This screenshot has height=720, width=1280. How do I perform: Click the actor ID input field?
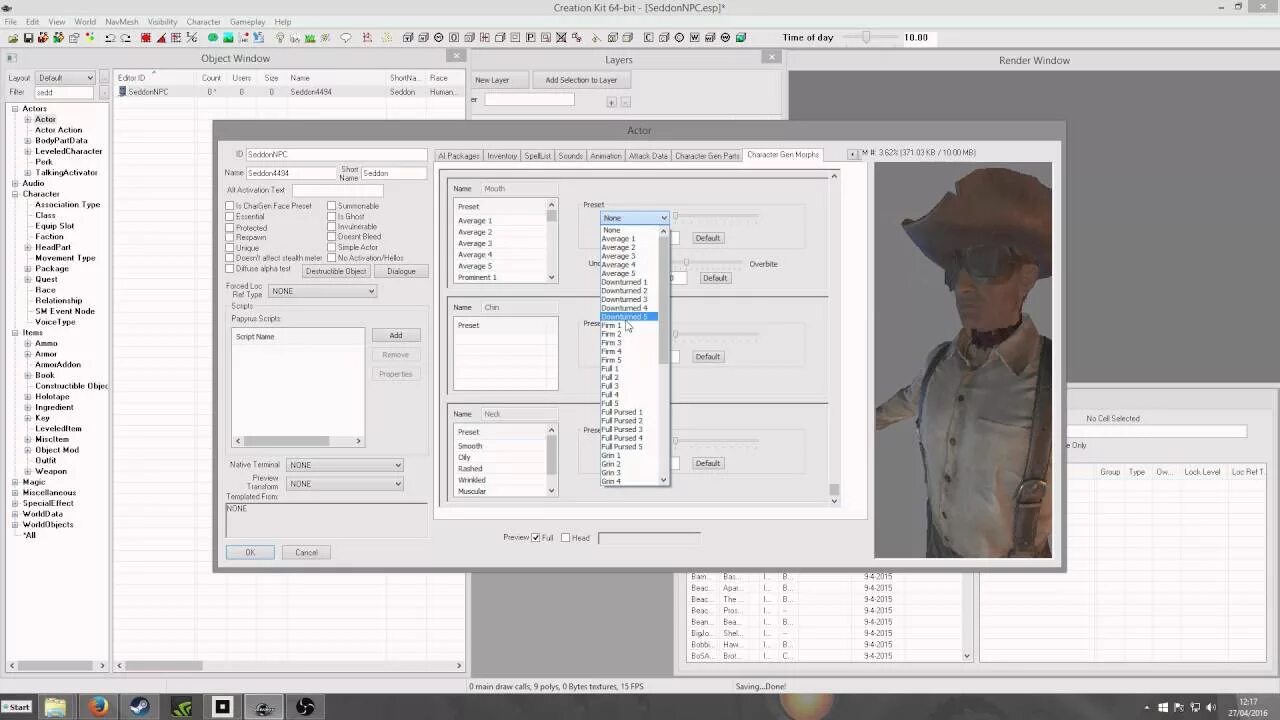[x=336, y=155]
